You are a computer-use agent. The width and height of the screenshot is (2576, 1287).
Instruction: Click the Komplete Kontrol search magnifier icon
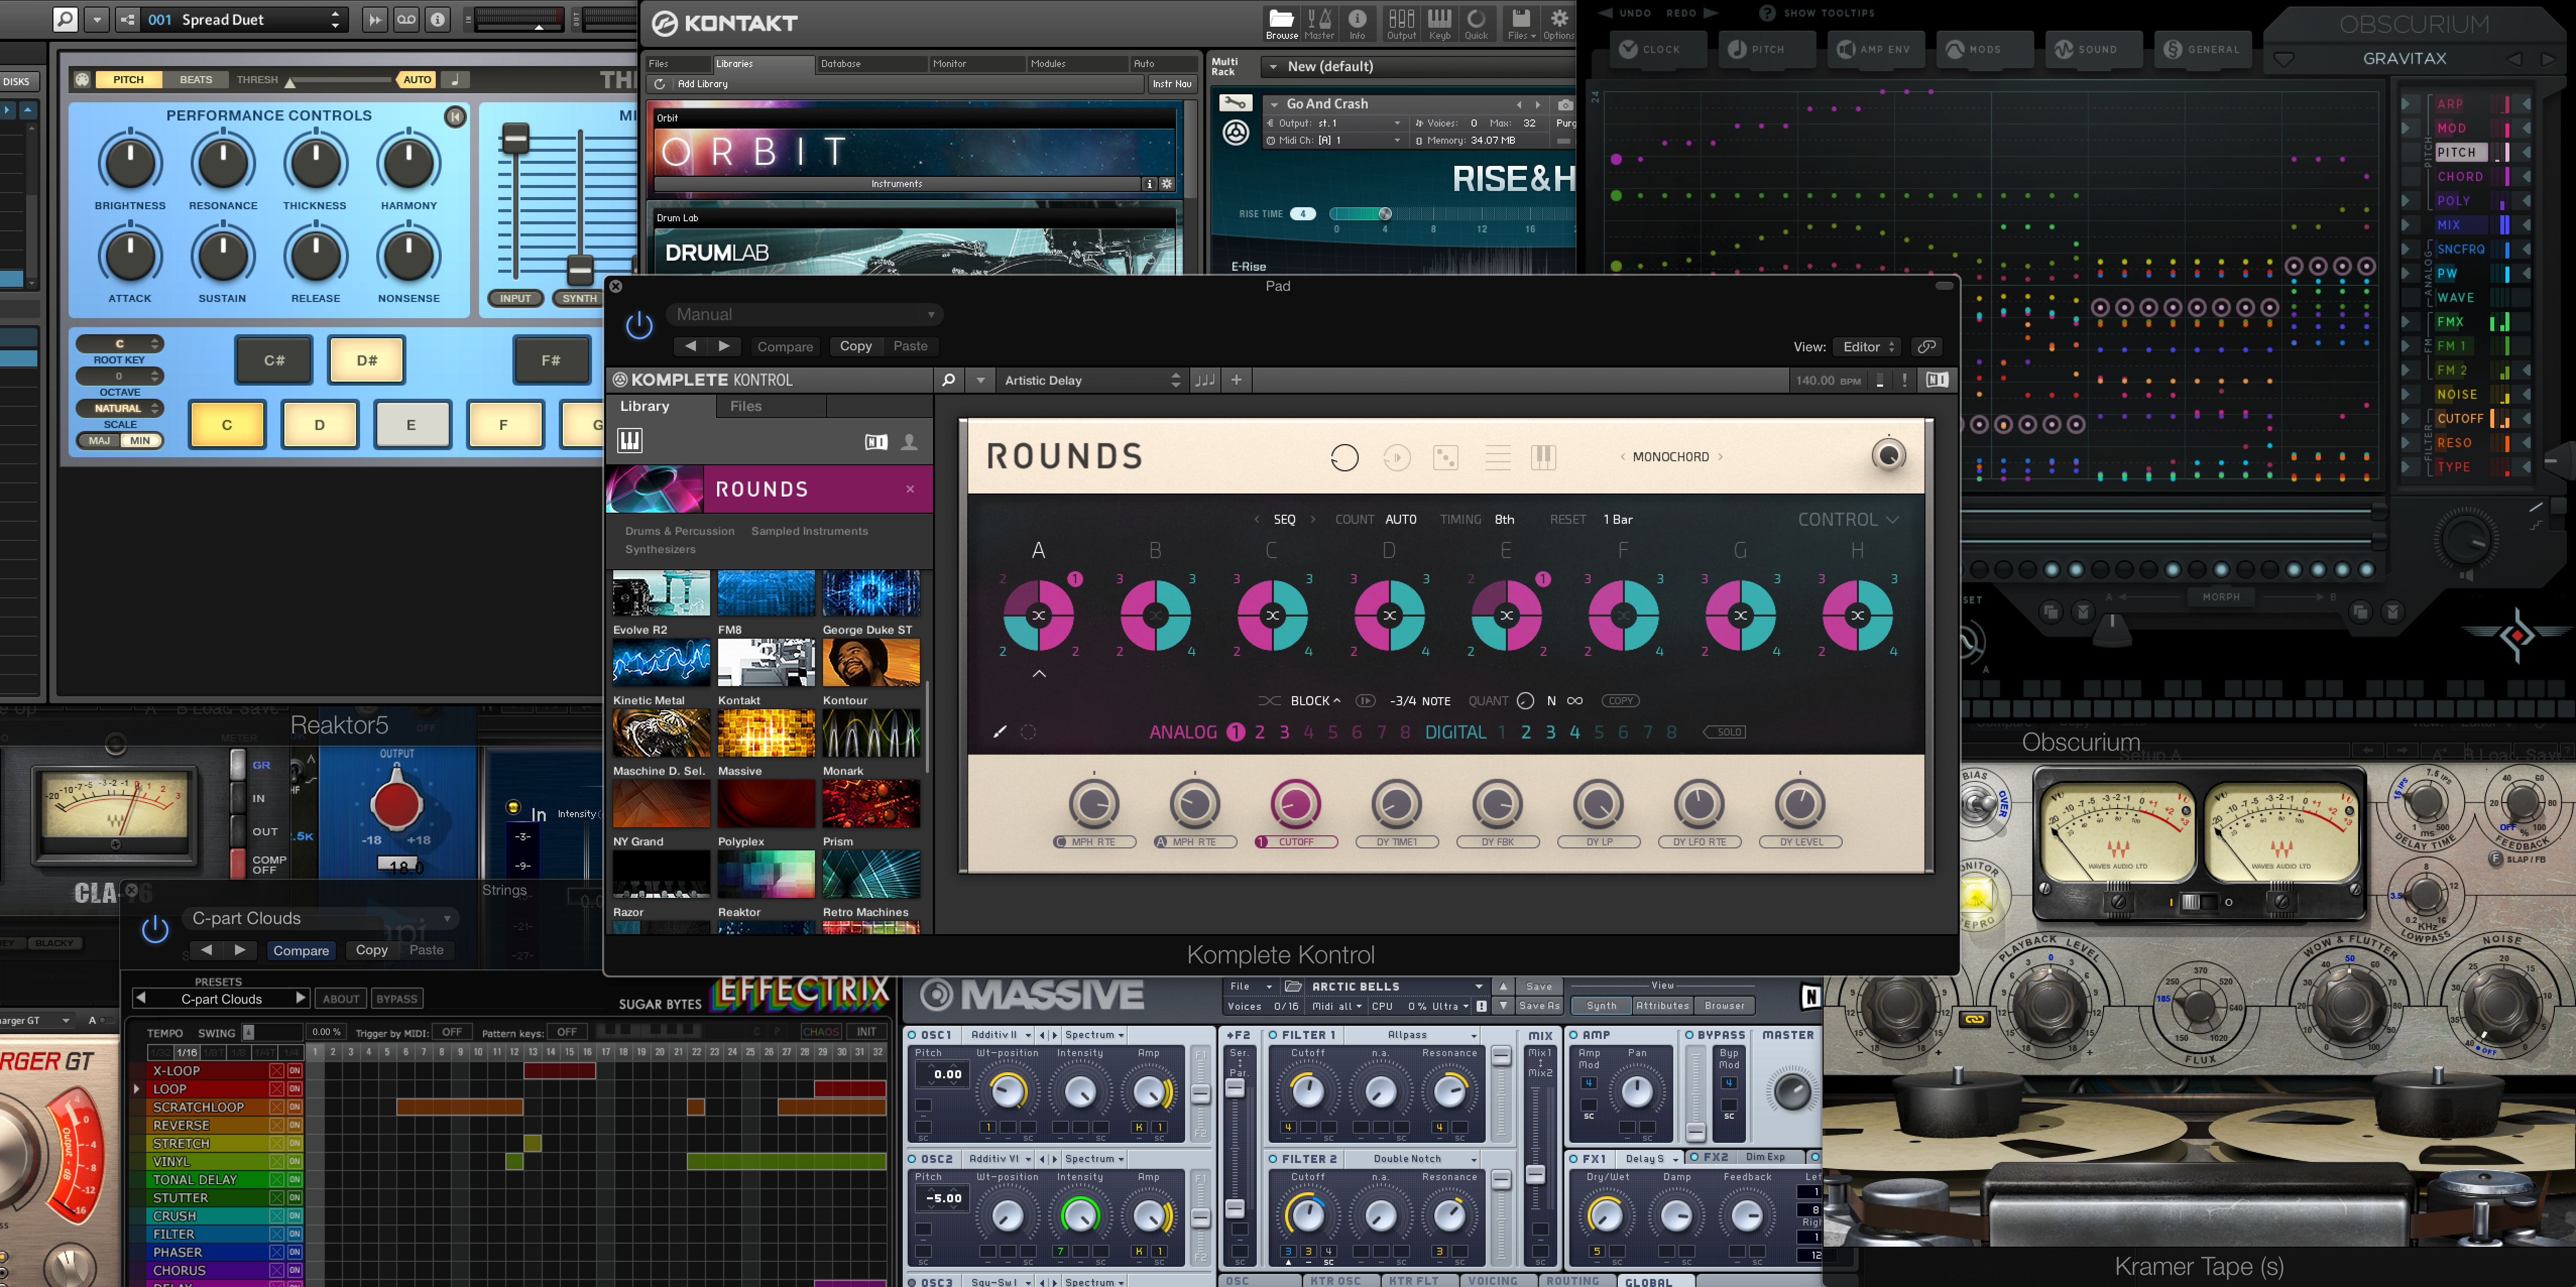[x=948, y=380]
